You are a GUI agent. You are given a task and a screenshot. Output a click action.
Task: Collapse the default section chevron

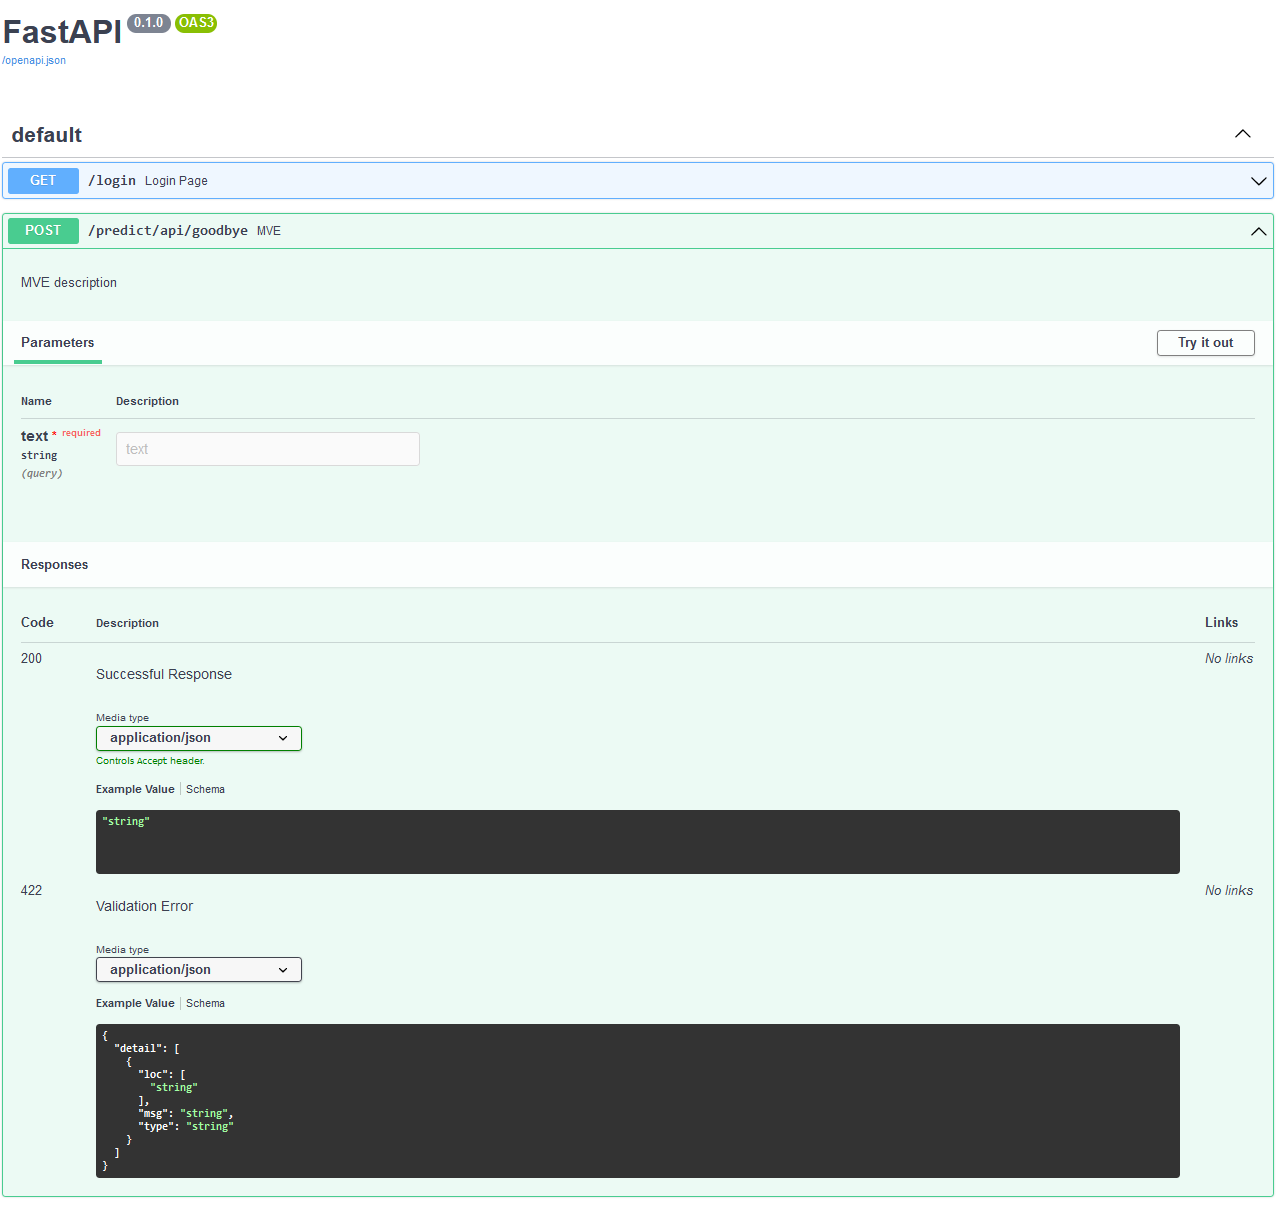1243,134
